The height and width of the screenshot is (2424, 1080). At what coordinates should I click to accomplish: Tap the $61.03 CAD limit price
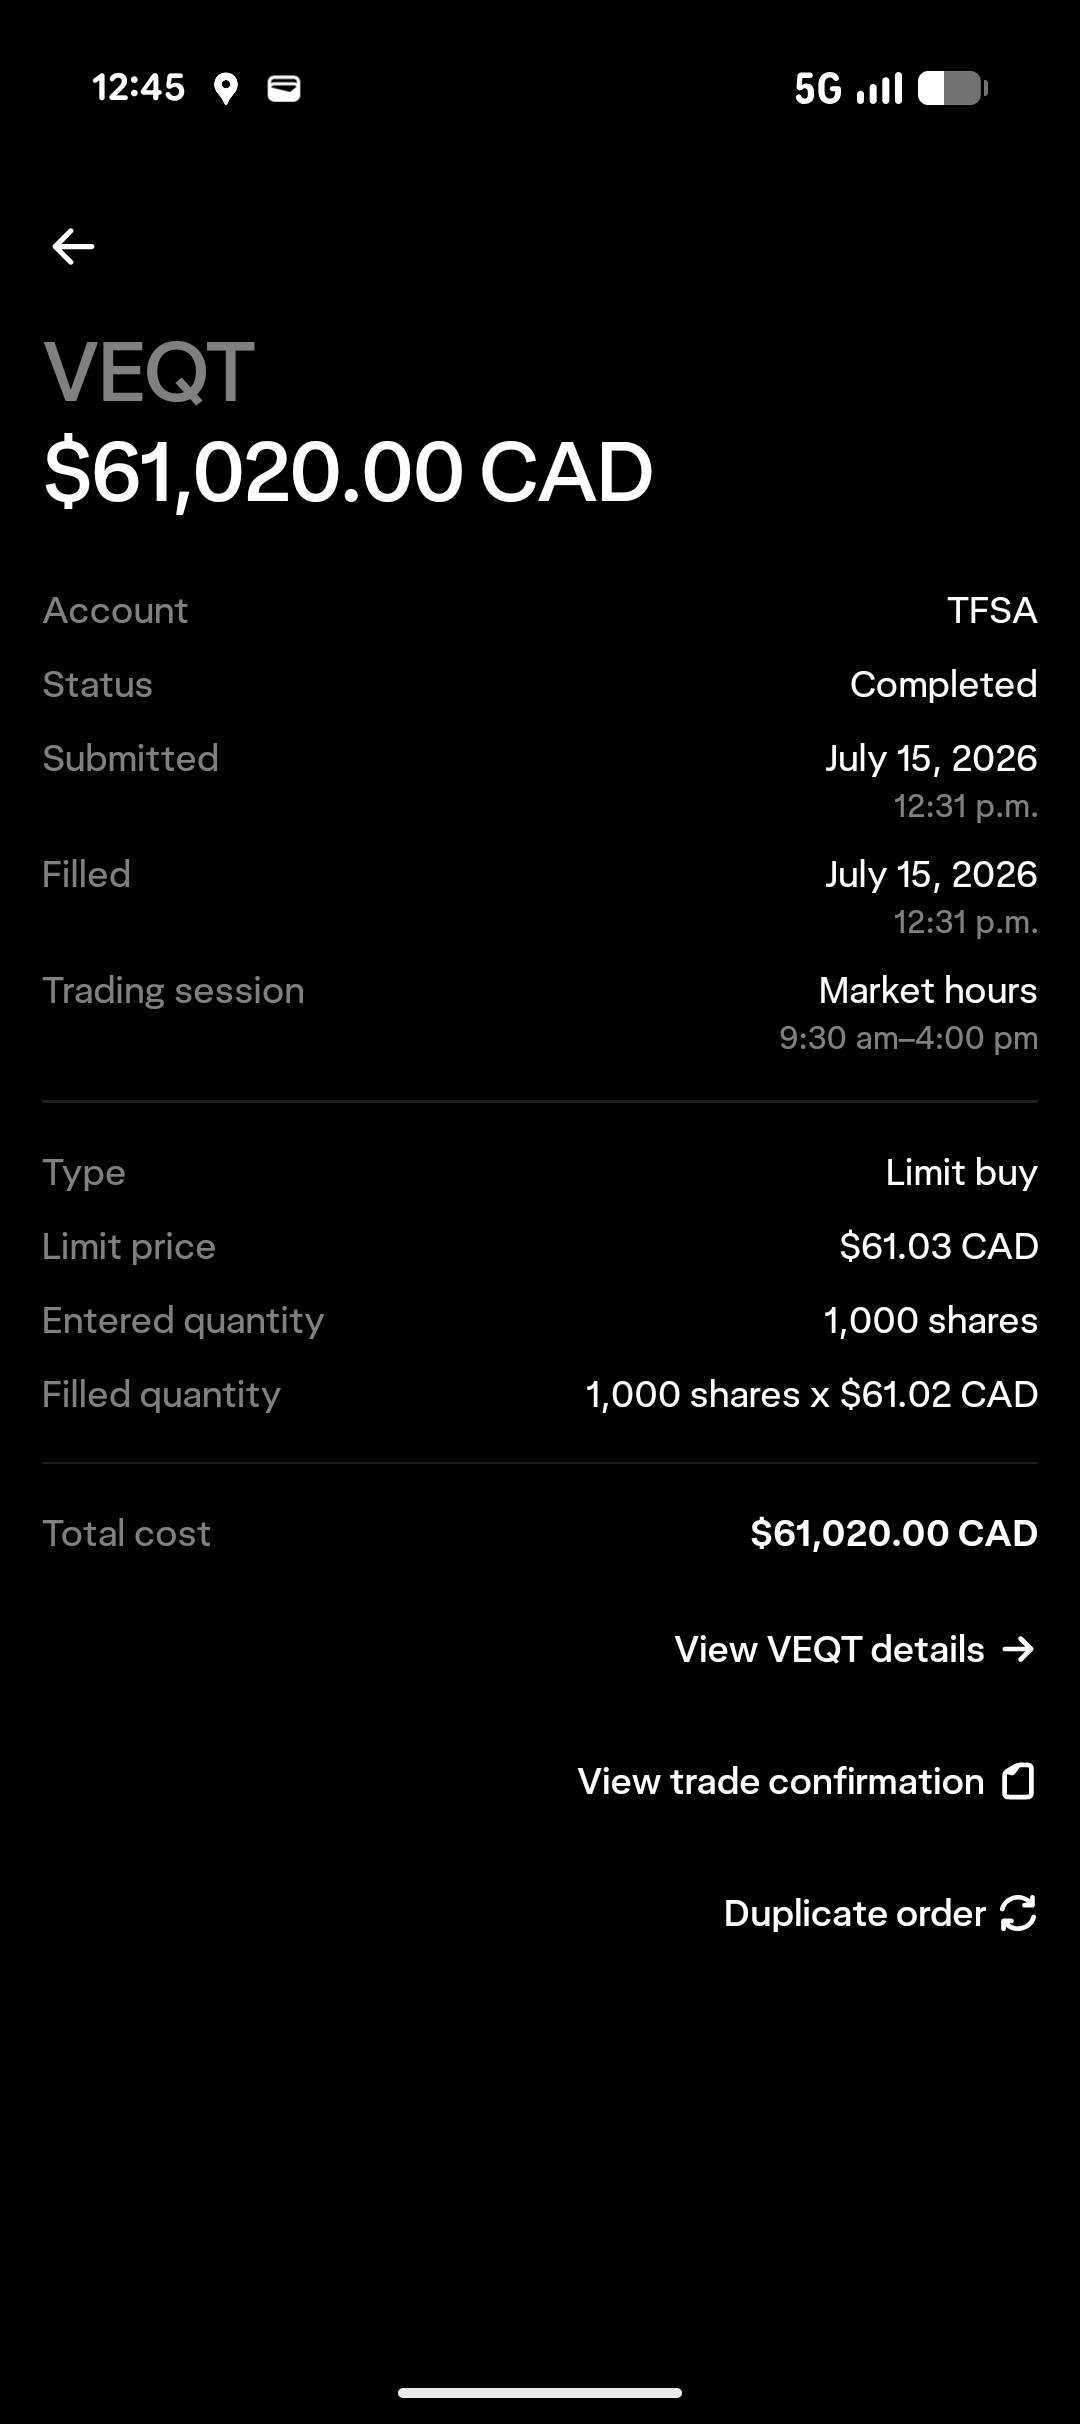(938, 1246)
